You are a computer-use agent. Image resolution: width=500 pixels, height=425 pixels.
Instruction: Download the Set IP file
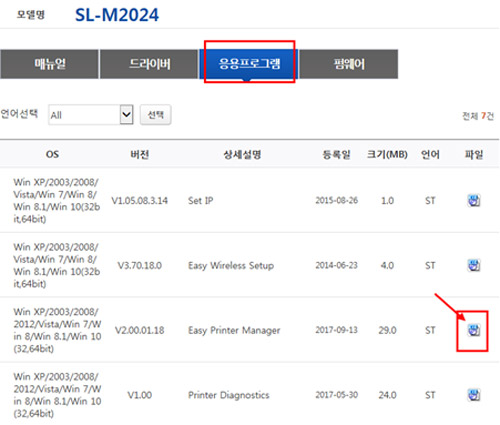click(x=474, y=200)
